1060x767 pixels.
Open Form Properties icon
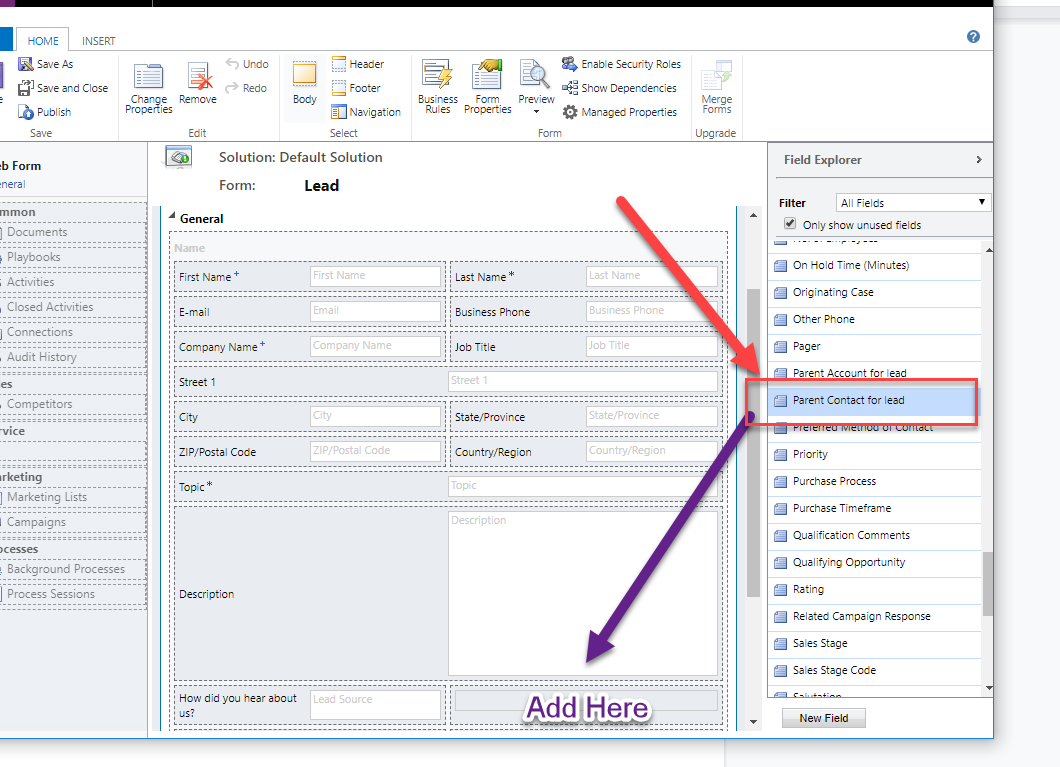pyautogui.click(x=487, y=76)
